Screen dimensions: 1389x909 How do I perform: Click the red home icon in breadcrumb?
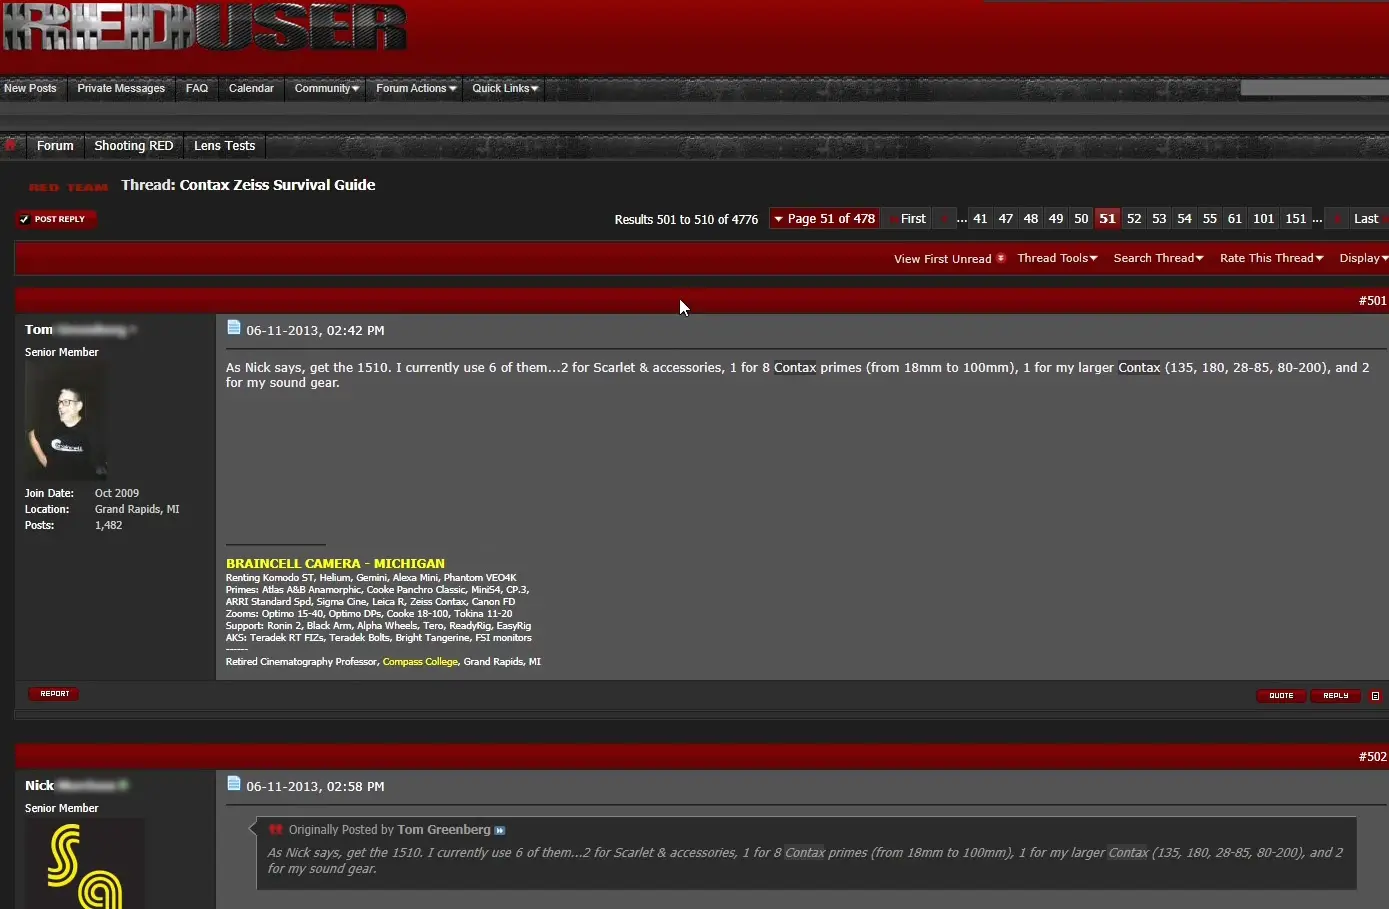[11, 145]
